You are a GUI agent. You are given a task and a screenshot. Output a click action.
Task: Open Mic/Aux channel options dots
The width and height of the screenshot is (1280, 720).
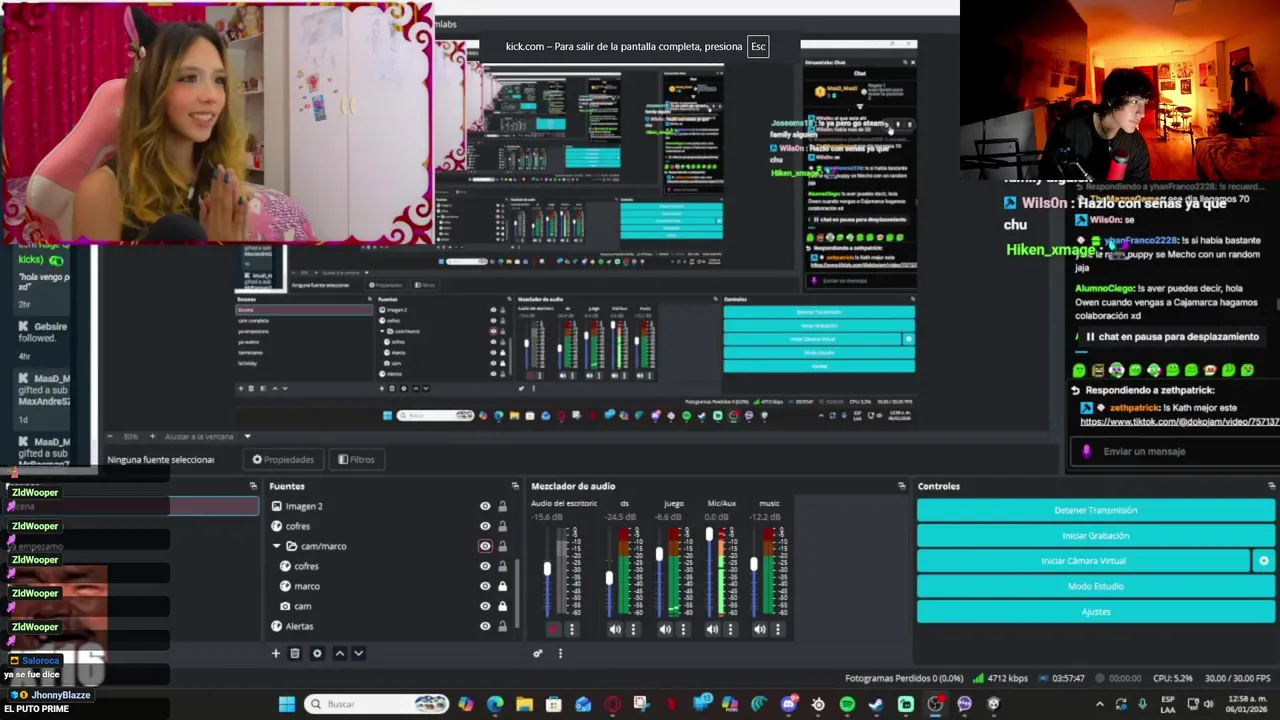[730, 629]
